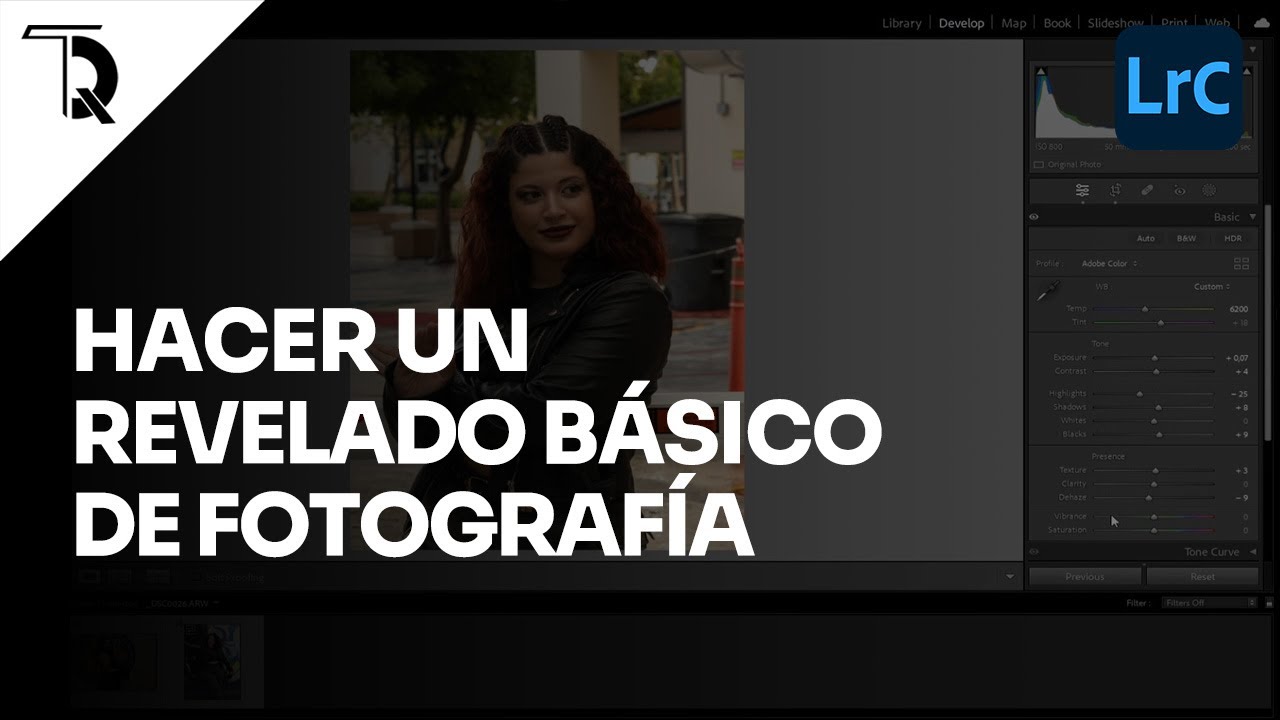The width and height of the screenshot is (1280, 720).
Task: Click the Blacks slider handle
Action: coord(1159,435)
